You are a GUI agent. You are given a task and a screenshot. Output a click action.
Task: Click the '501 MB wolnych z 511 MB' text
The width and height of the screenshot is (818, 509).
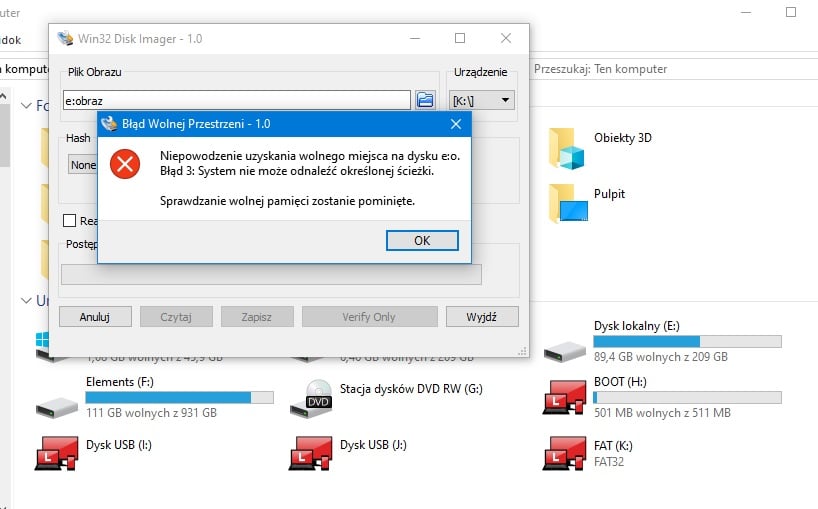pyautogui.click(x=662, y=413)
